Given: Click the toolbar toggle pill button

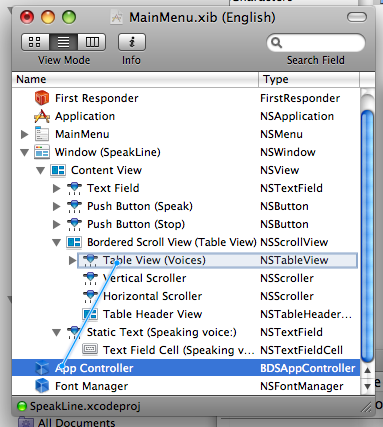Looking at the screenshot, I should click(x=357, y=17).
